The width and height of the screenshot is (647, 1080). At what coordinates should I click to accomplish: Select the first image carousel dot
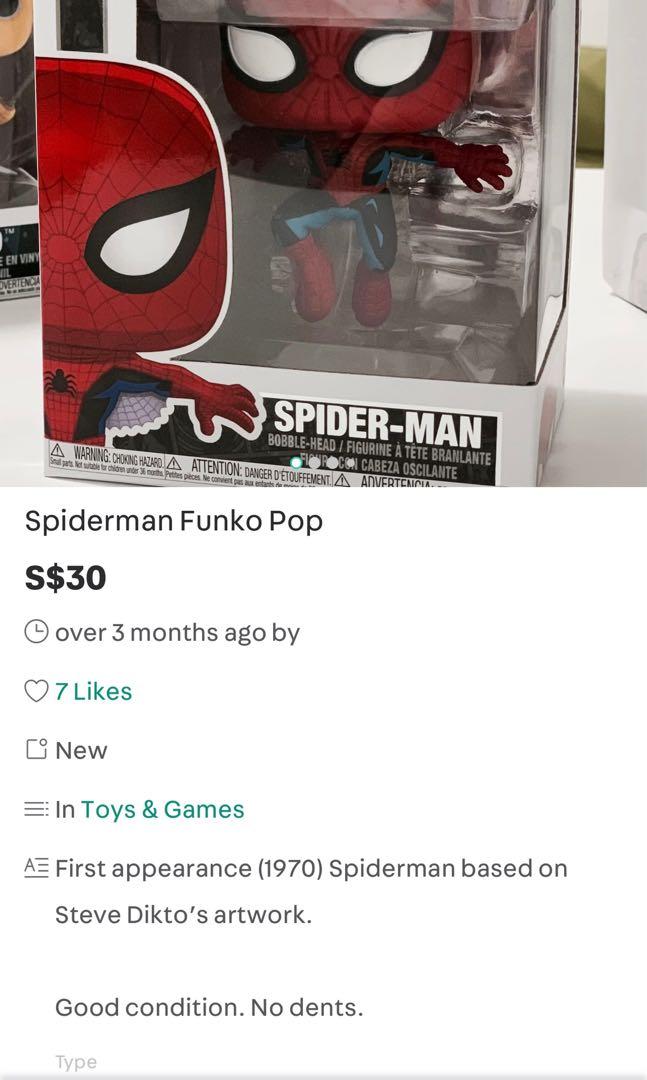point(296,463)
